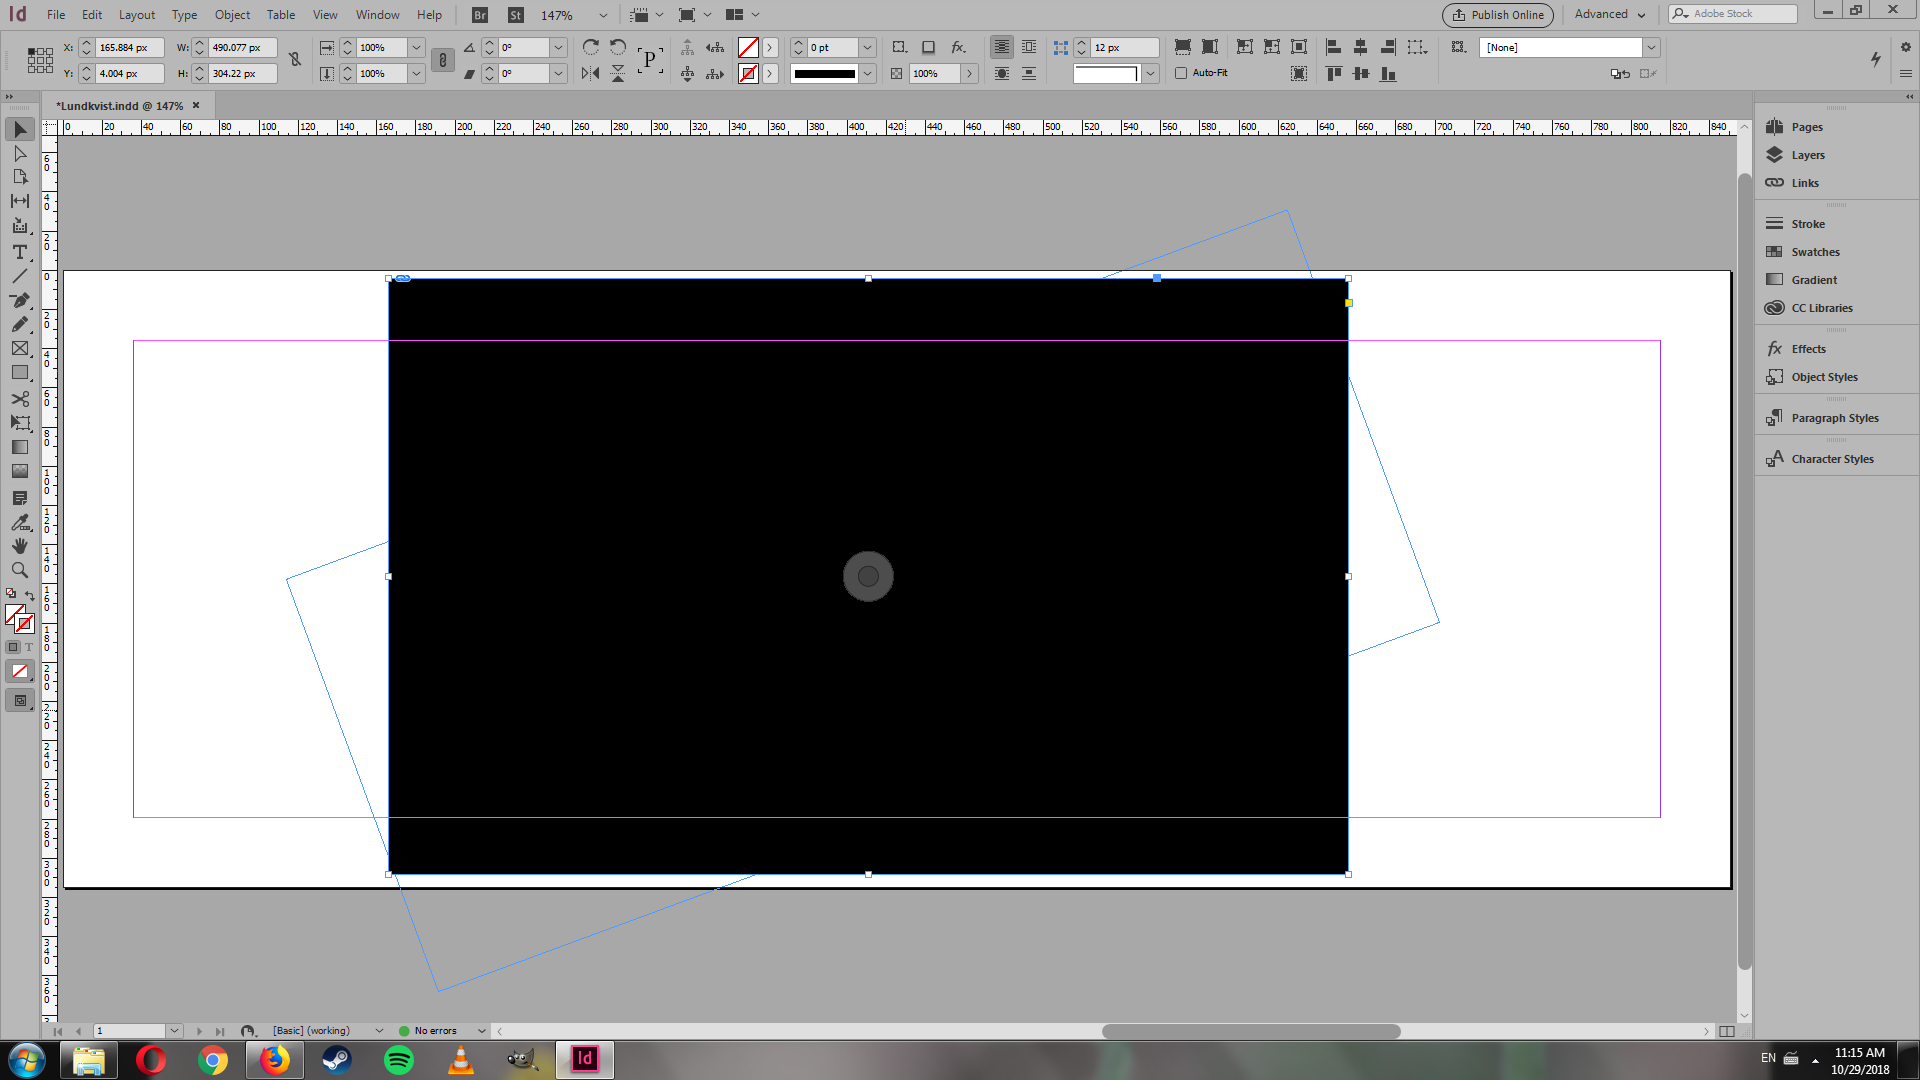Open the Paragraph Styles panel
This screenshot has height=1080, width=1920.
[1834, 418]
